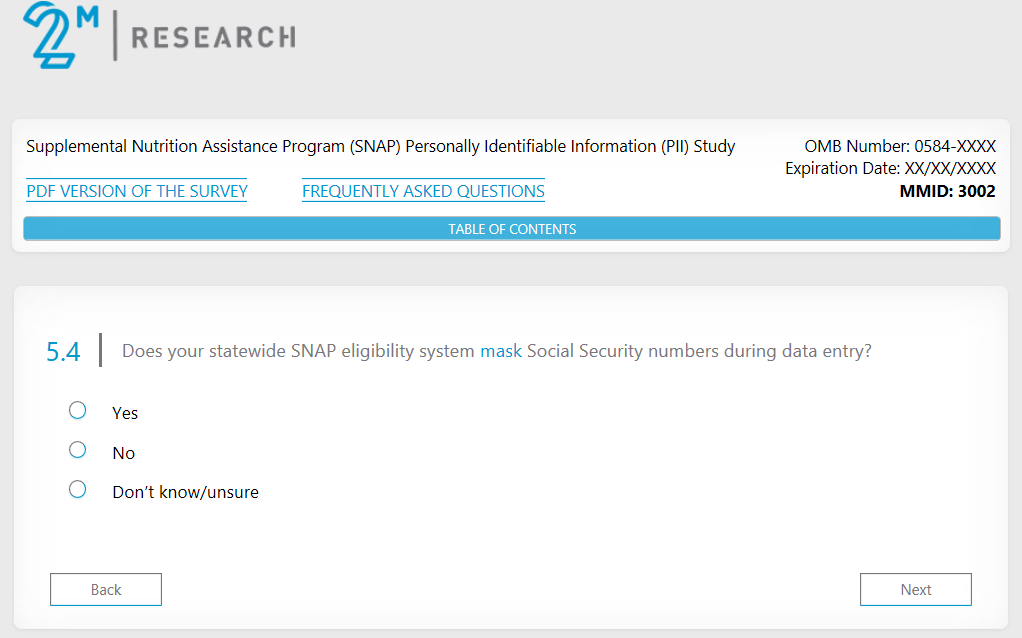Viewport: 1022px width, 638px height.
Task: Click the SNAP PII Study title text
Action: pyautogui.click(x=380, y=147)
